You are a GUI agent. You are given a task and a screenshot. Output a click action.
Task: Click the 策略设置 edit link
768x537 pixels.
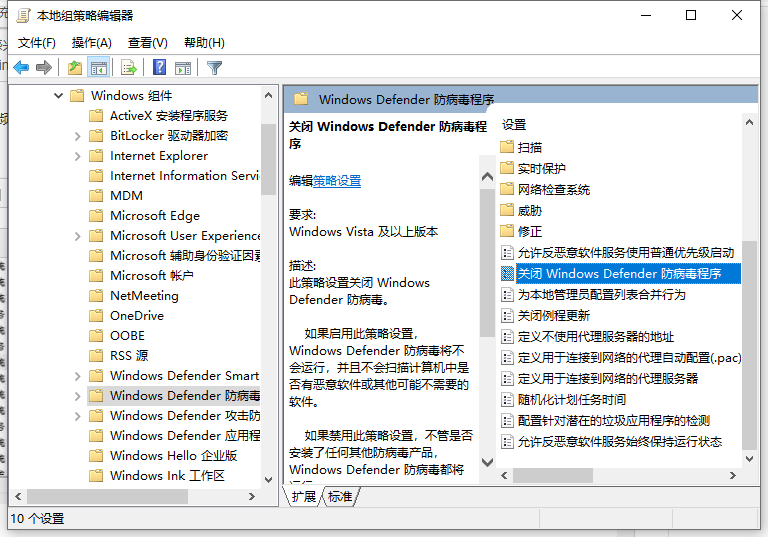(x=337, y=181)
